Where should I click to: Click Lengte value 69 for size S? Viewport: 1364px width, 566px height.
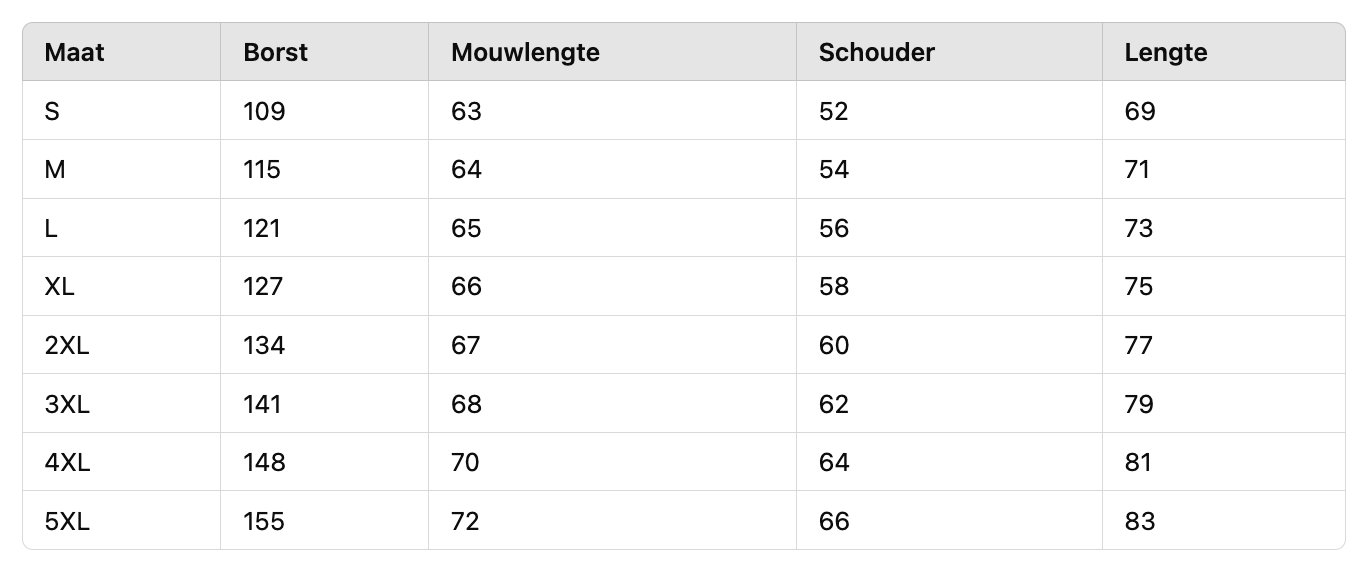point(1140,111)
